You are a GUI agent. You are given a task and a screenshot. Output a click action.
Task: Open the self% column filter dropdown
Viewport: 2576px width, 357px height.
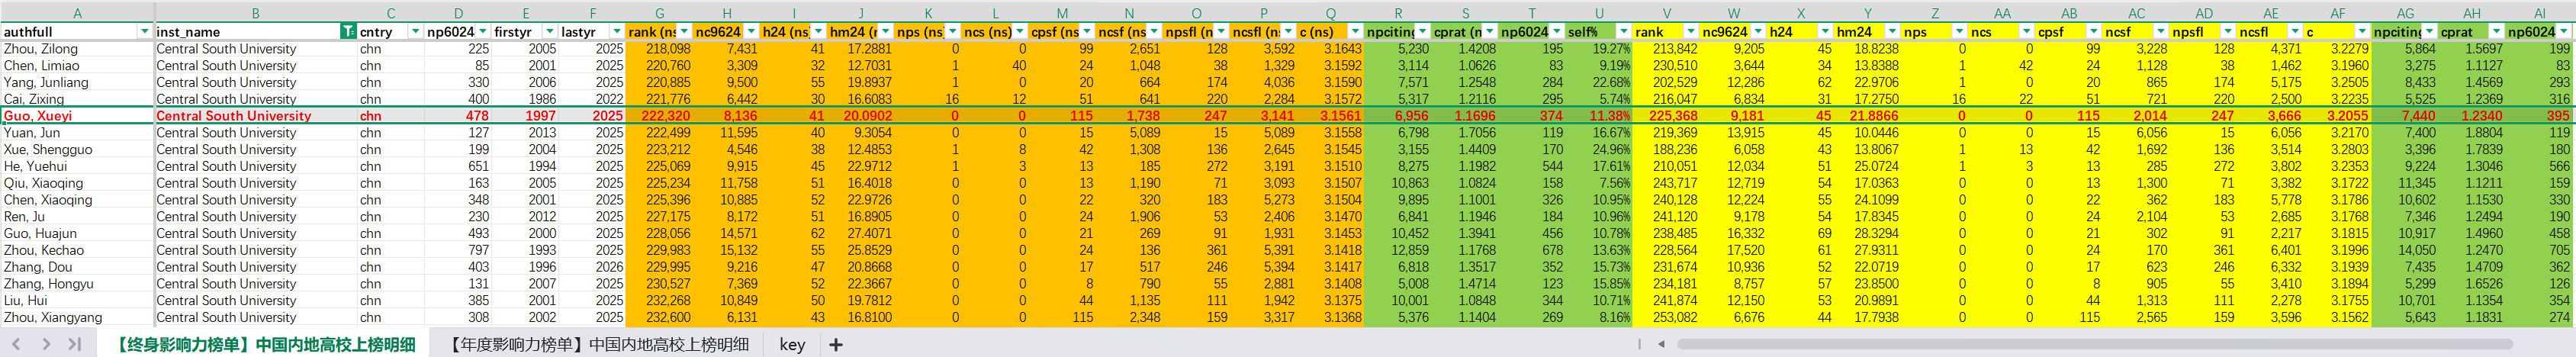pyautogui.click(x=1623, y=32)
